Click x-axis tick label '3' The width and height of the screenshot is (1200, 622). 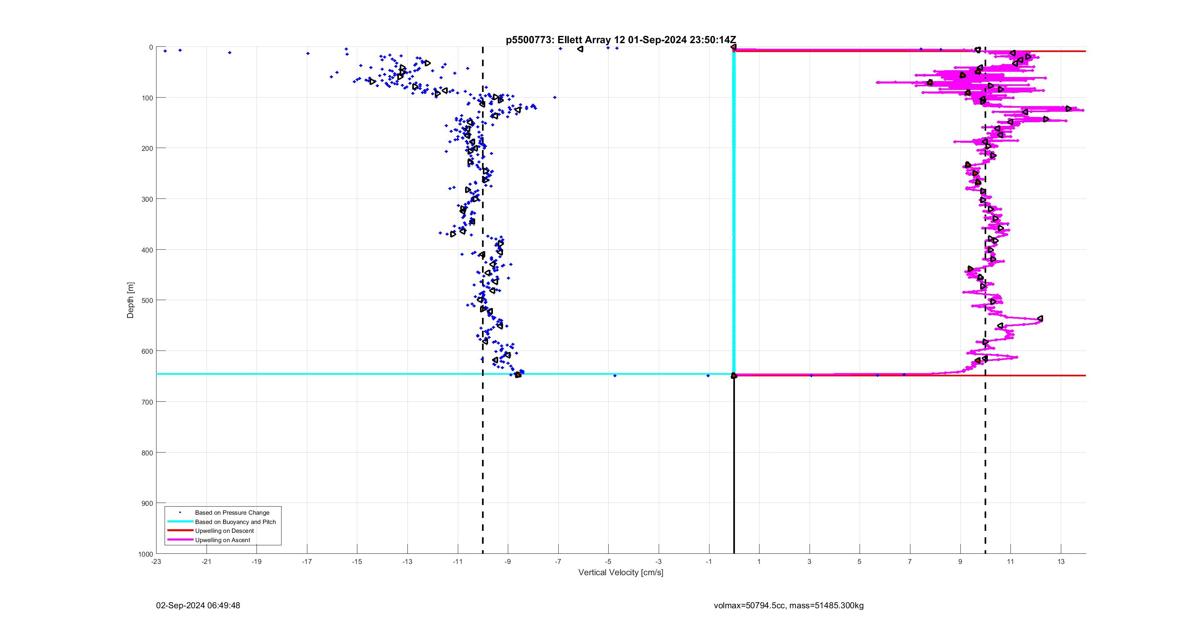809,562
